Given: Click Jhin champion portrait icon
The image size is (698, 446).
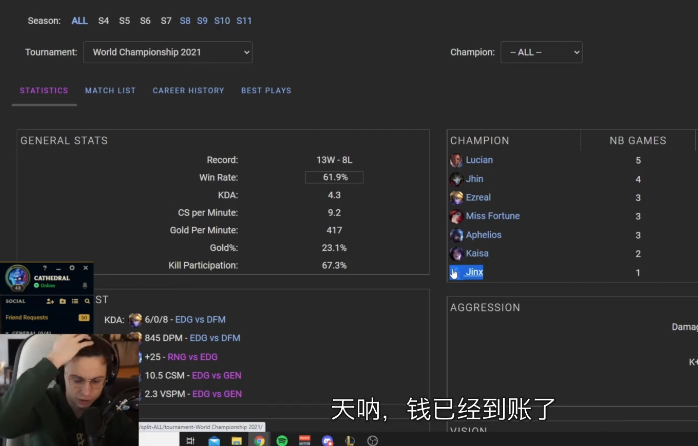Looking at the screenshot, I should tap(456, 179).
